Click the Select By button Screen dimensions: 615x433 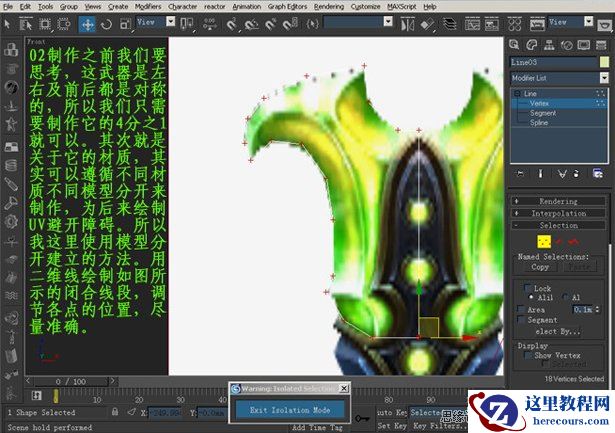coord(558,331)
